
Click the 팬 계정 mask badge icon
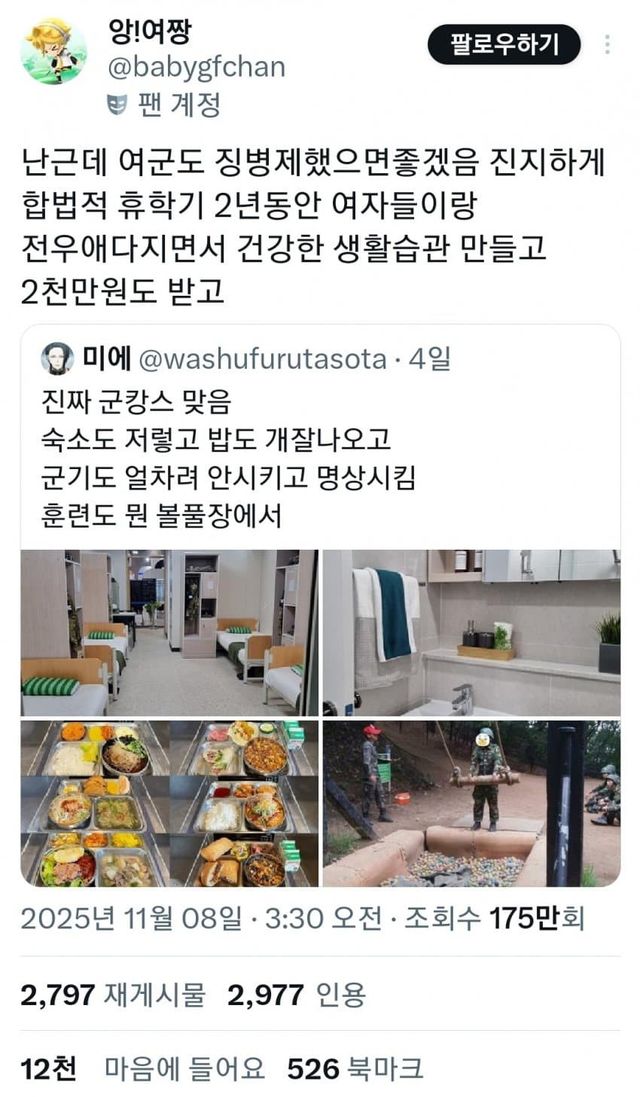pyautogui.click(x=116, y=105)
